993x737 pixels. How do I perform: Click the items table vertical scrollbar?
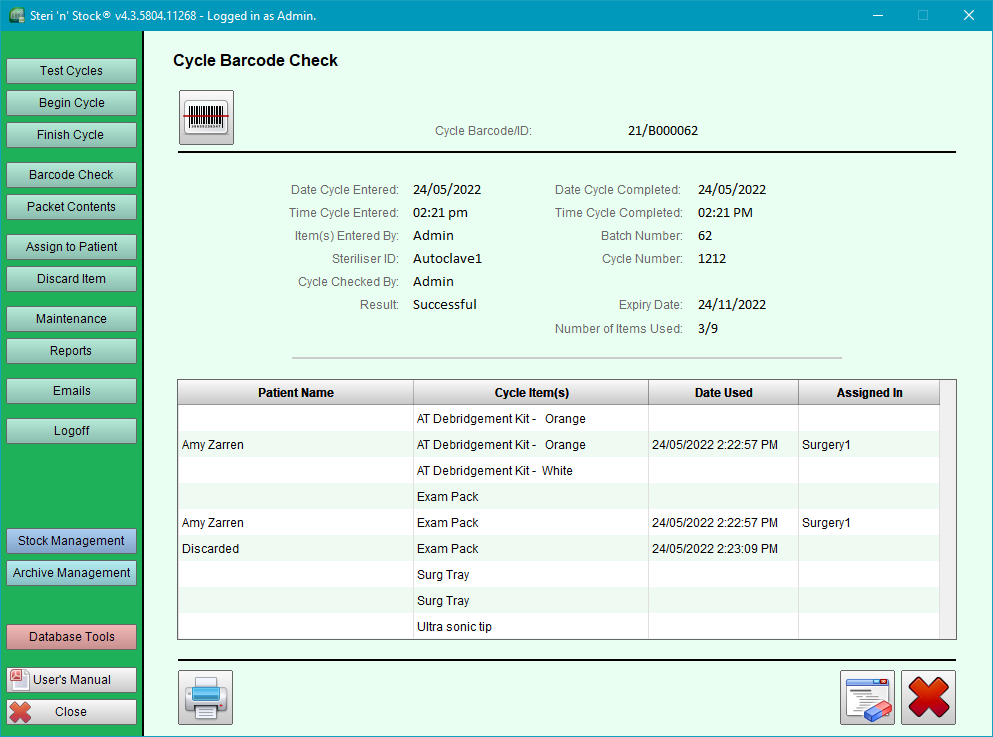pyautogui.click(x=947, y=510)
